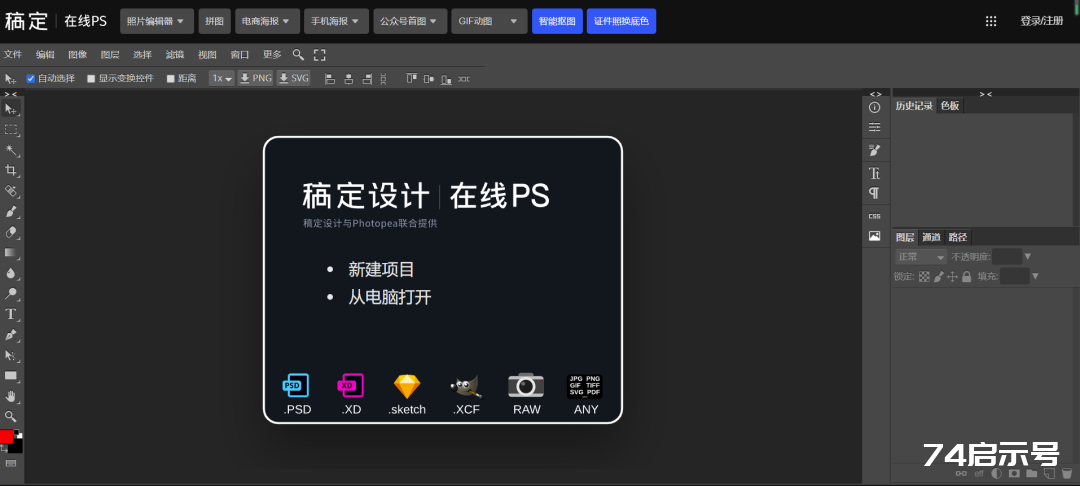Click the black background color swatch
The width and height of the screenshot is (1080, 486).
tap(17, 446)
